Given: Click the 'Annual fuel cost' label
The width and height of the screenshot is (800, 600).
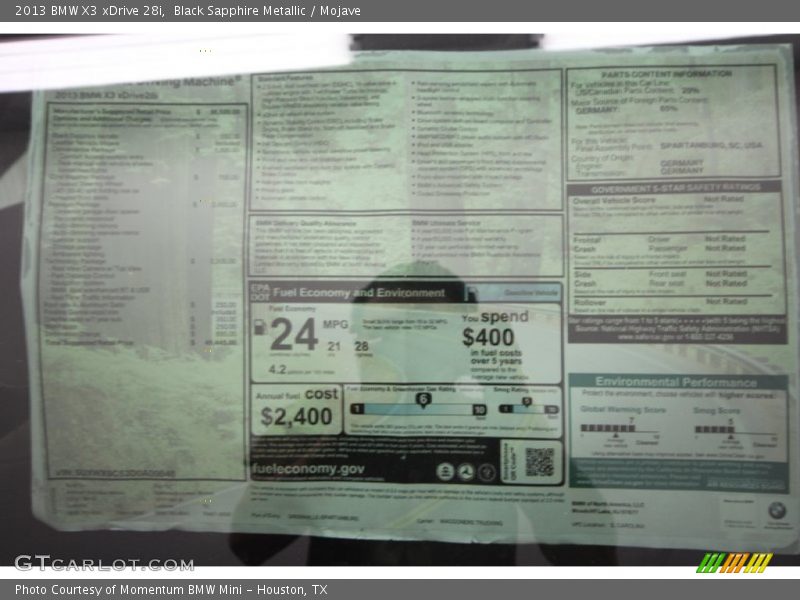Looking at the screenshot, I should 297,394.
